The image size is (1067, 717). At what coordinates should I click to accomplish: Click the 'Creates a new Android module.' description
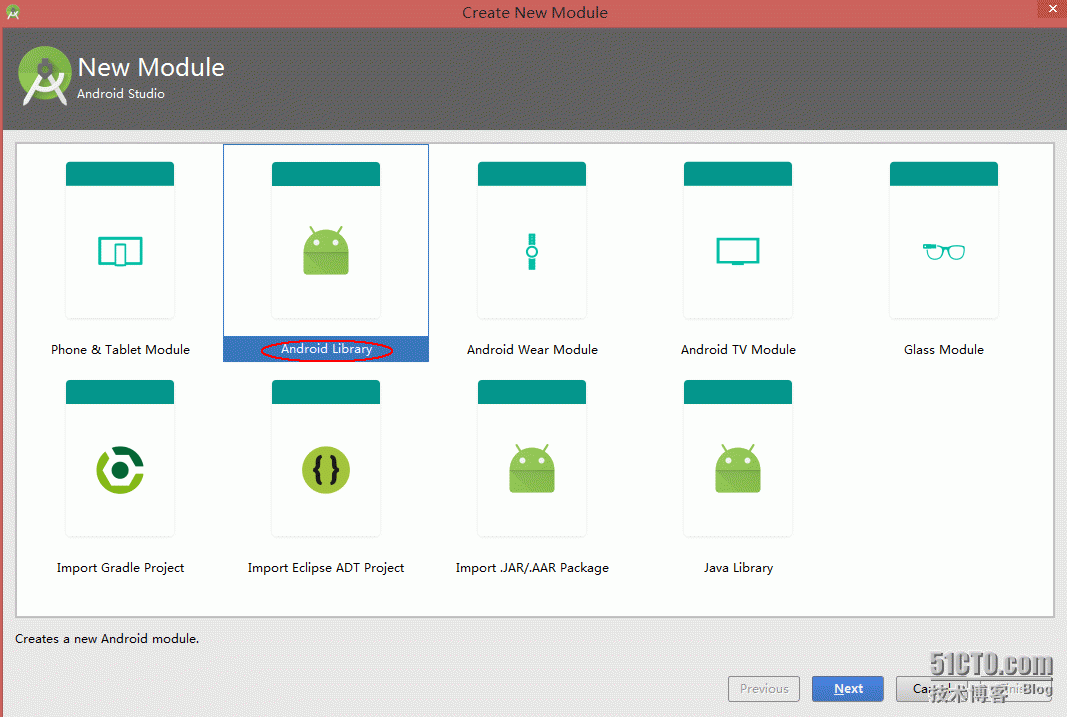107,639
